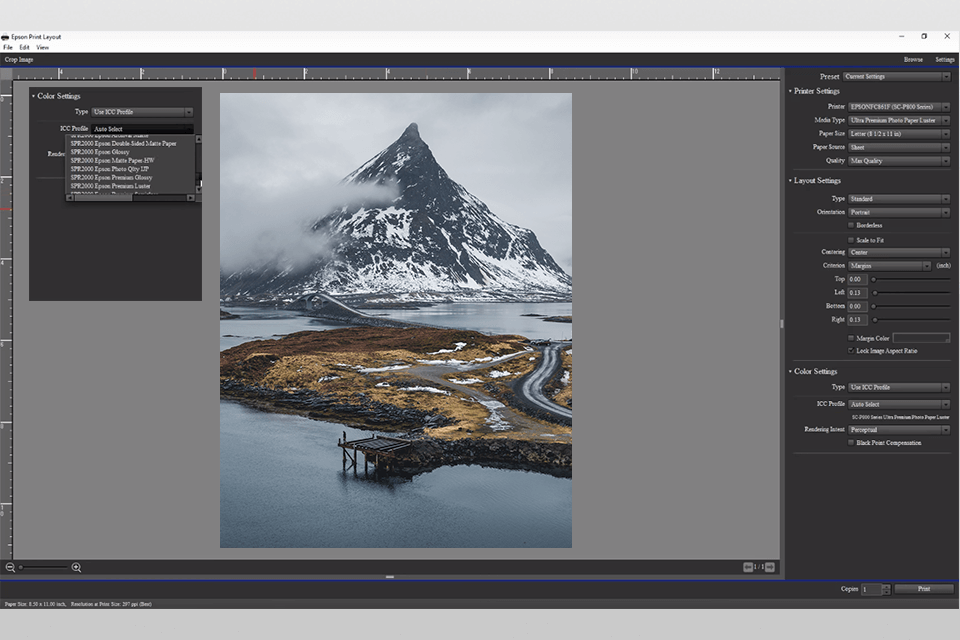Collapse Layout Settings section triangle
Screen dimensions: 960x640
pyautogui.click(x=790, y=181)
